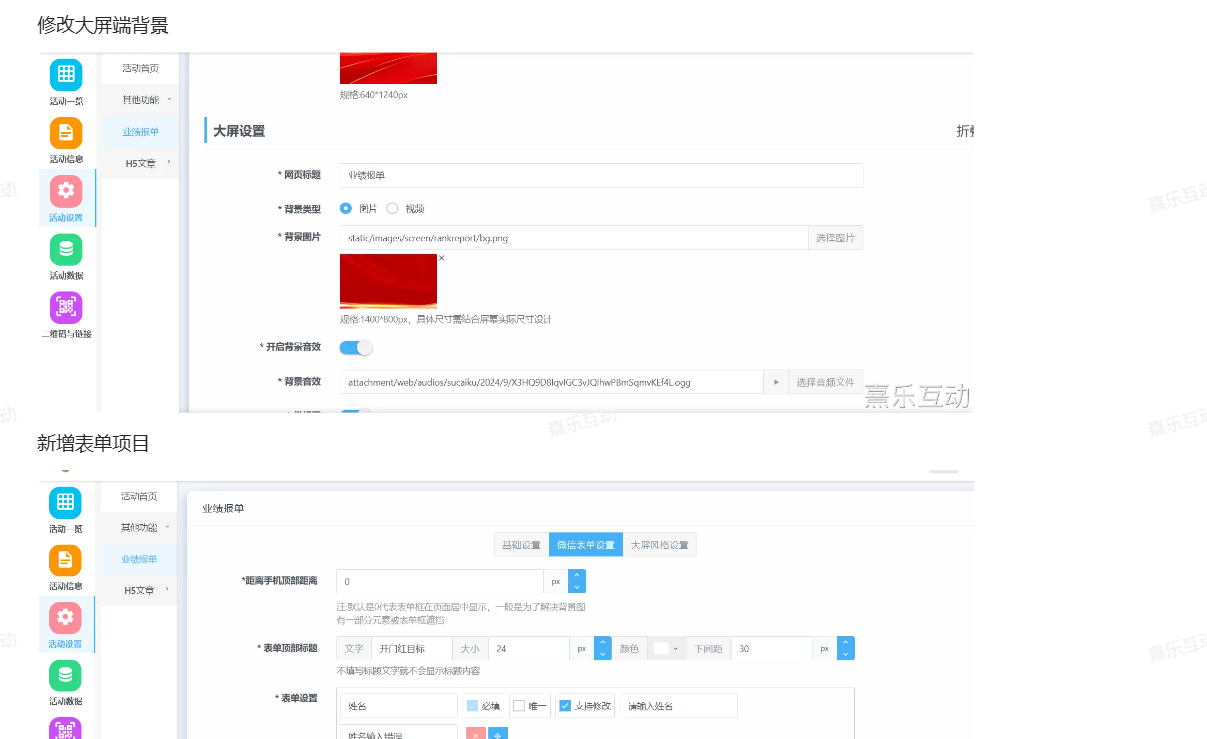Uncheck the 支持修改 checkbox for 姓名

click(565, 706)
